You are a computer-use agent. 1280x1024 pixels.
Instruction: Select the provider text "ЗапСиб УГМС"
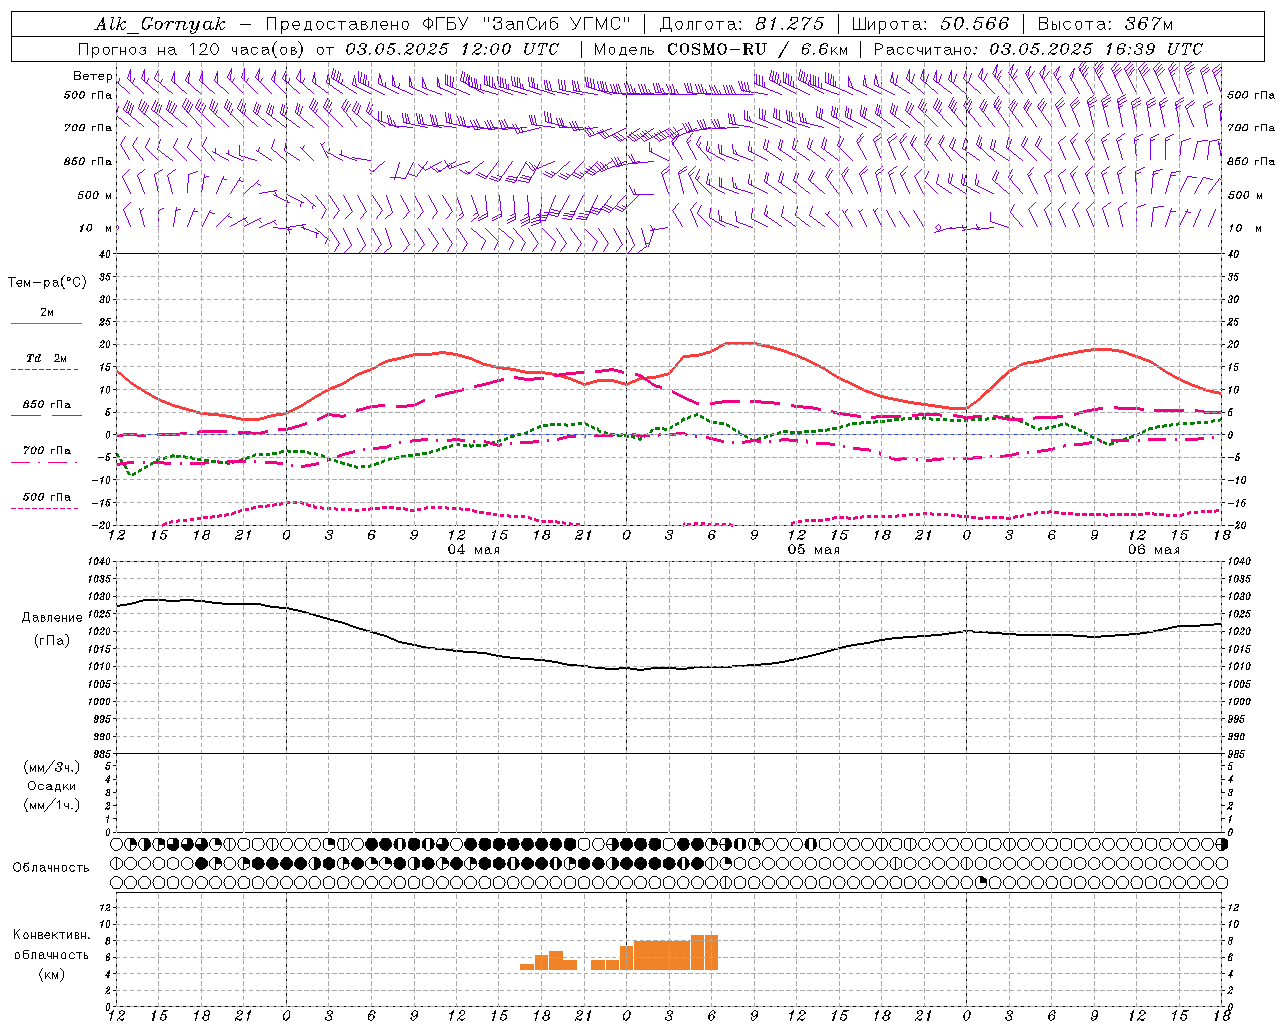coord(556,24)
